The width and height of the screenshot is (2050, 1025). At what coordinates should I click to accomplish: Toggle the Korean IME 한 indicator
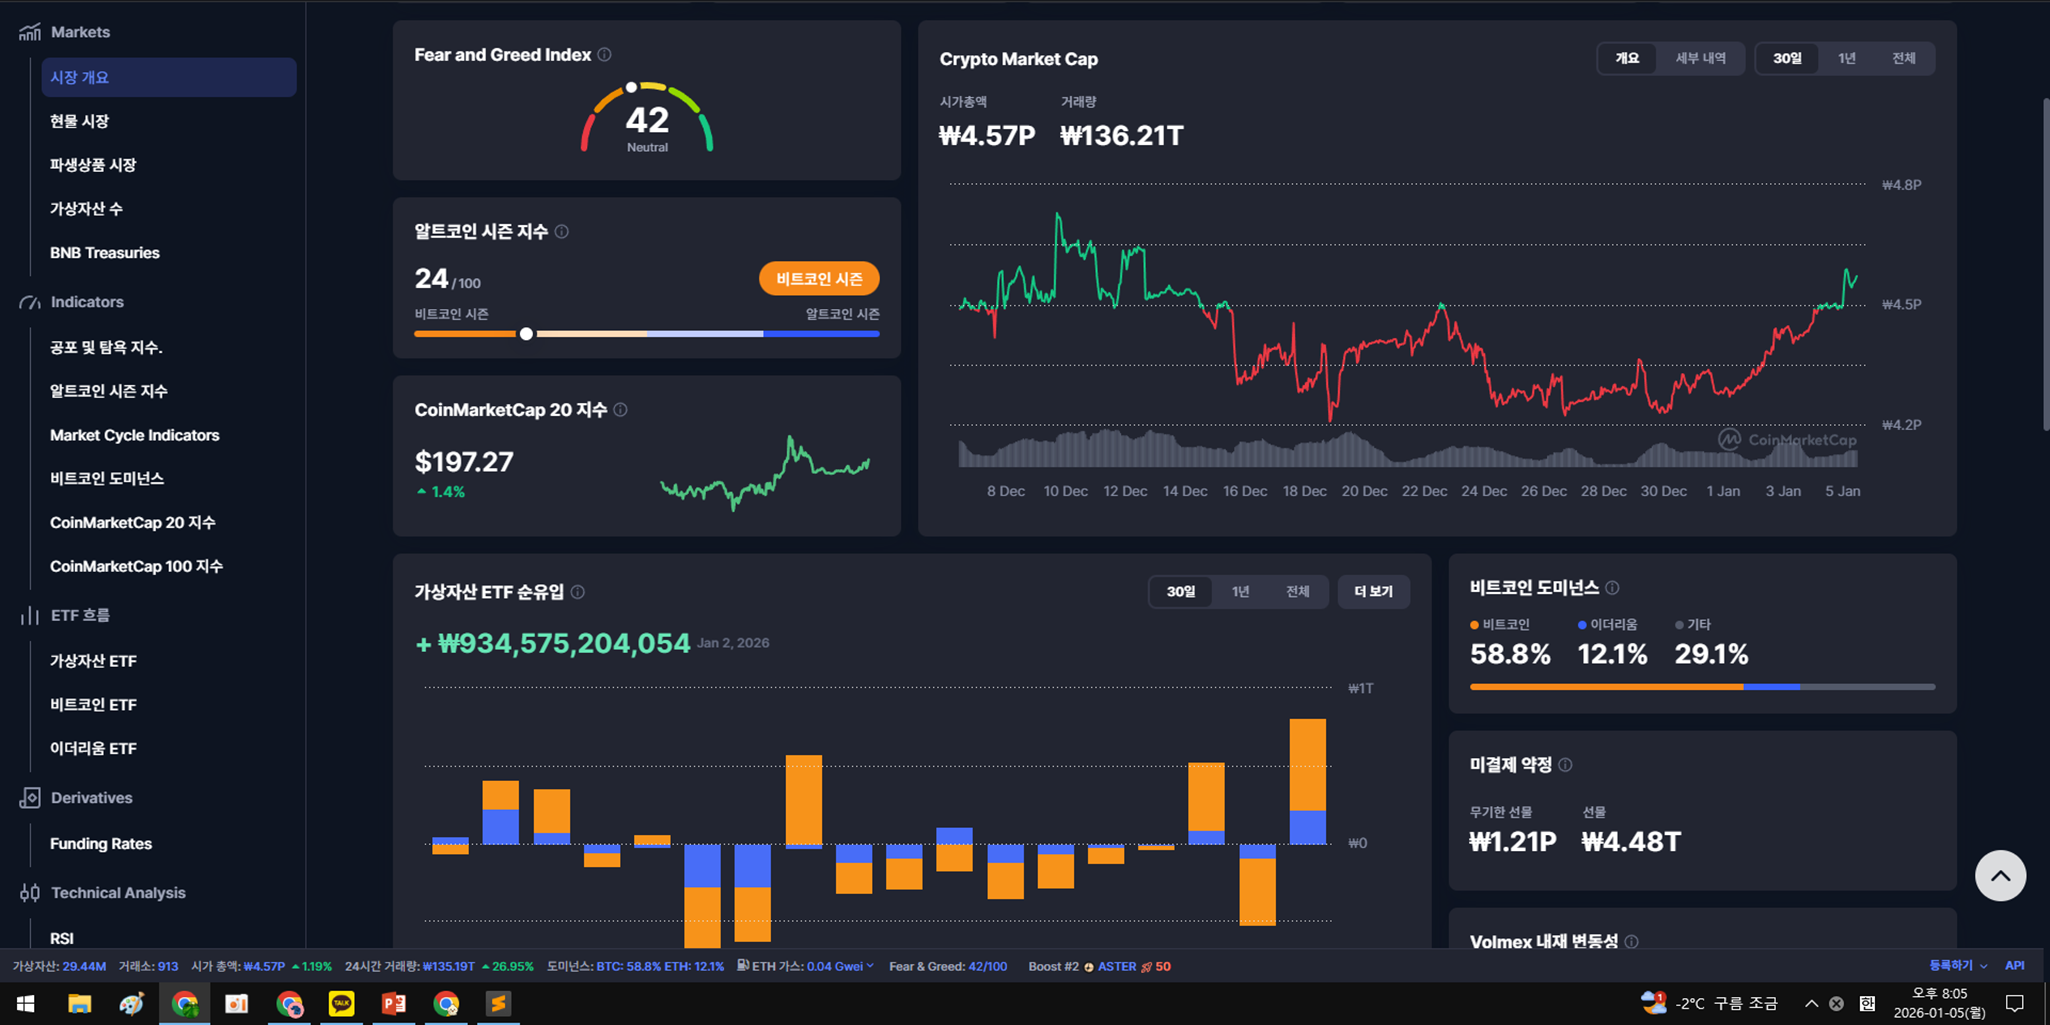tap(1867, 1003)
